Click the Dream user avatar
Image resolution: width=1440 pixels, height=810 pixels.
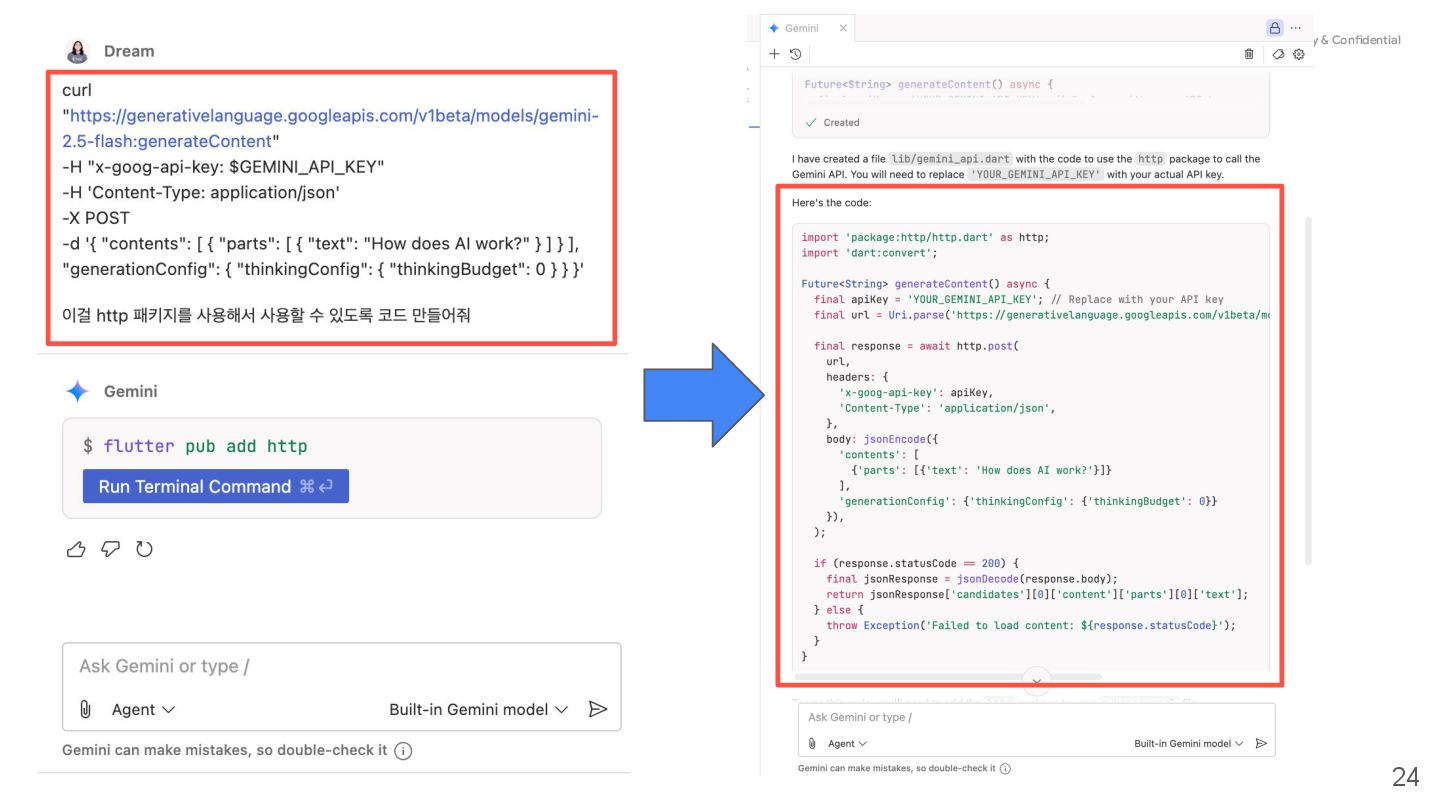78,51
